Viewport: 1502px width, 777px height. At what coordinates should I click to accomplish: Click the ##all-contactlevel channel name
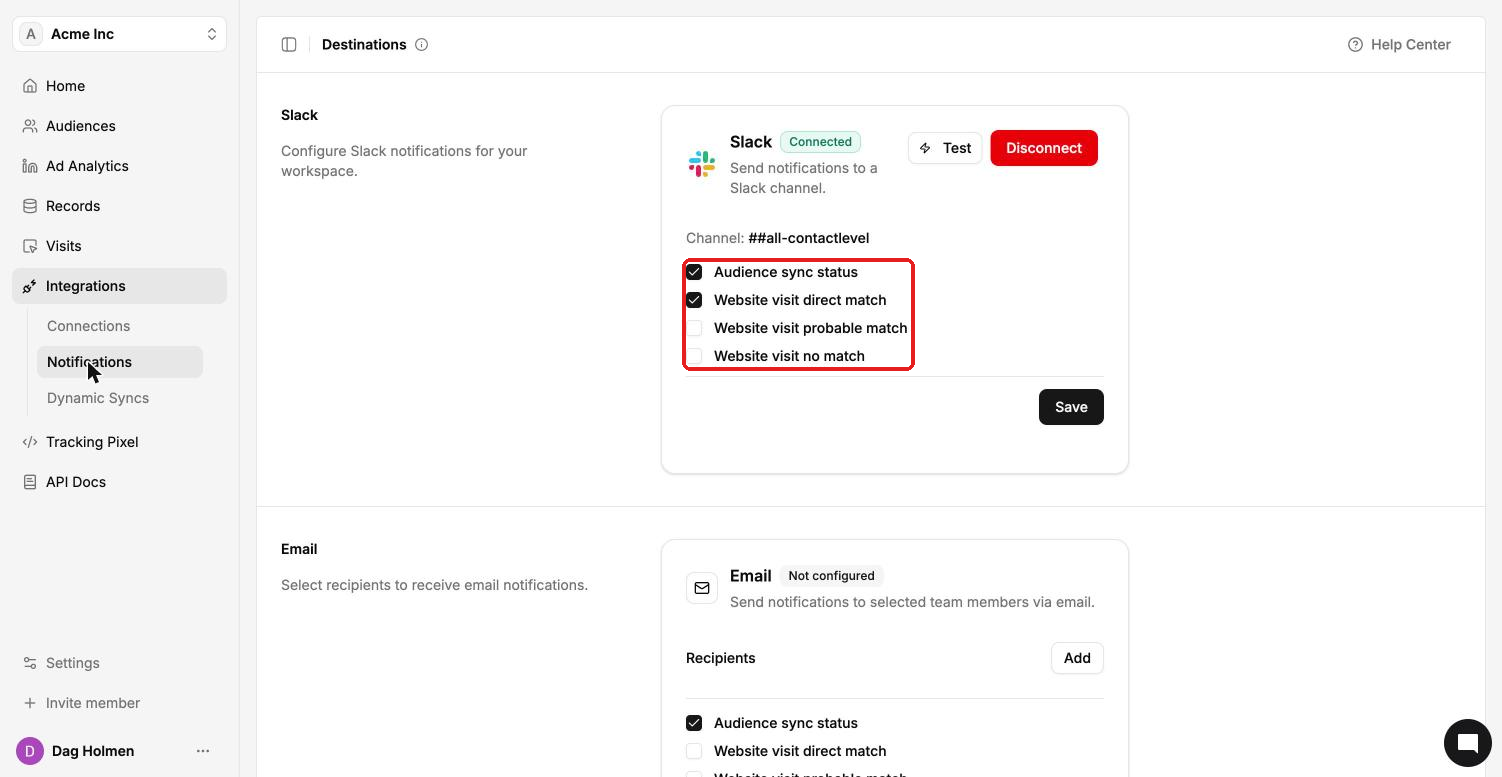click(x=809, y=238)
